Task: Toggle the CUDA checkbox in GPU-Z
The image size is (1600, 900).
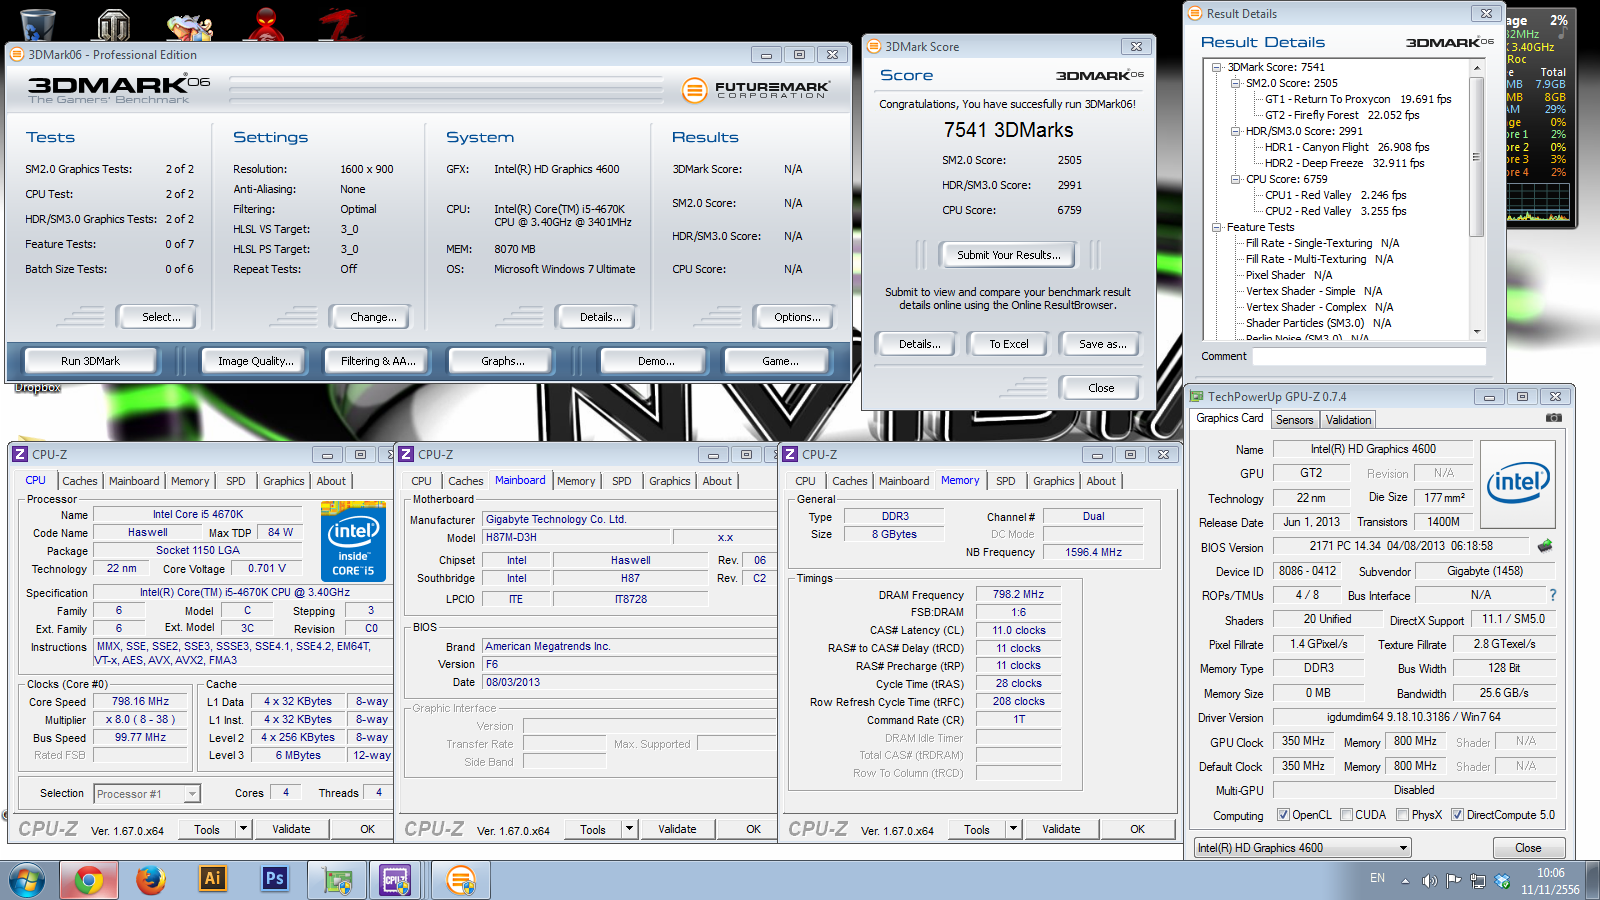Action: coord(1346,815)
